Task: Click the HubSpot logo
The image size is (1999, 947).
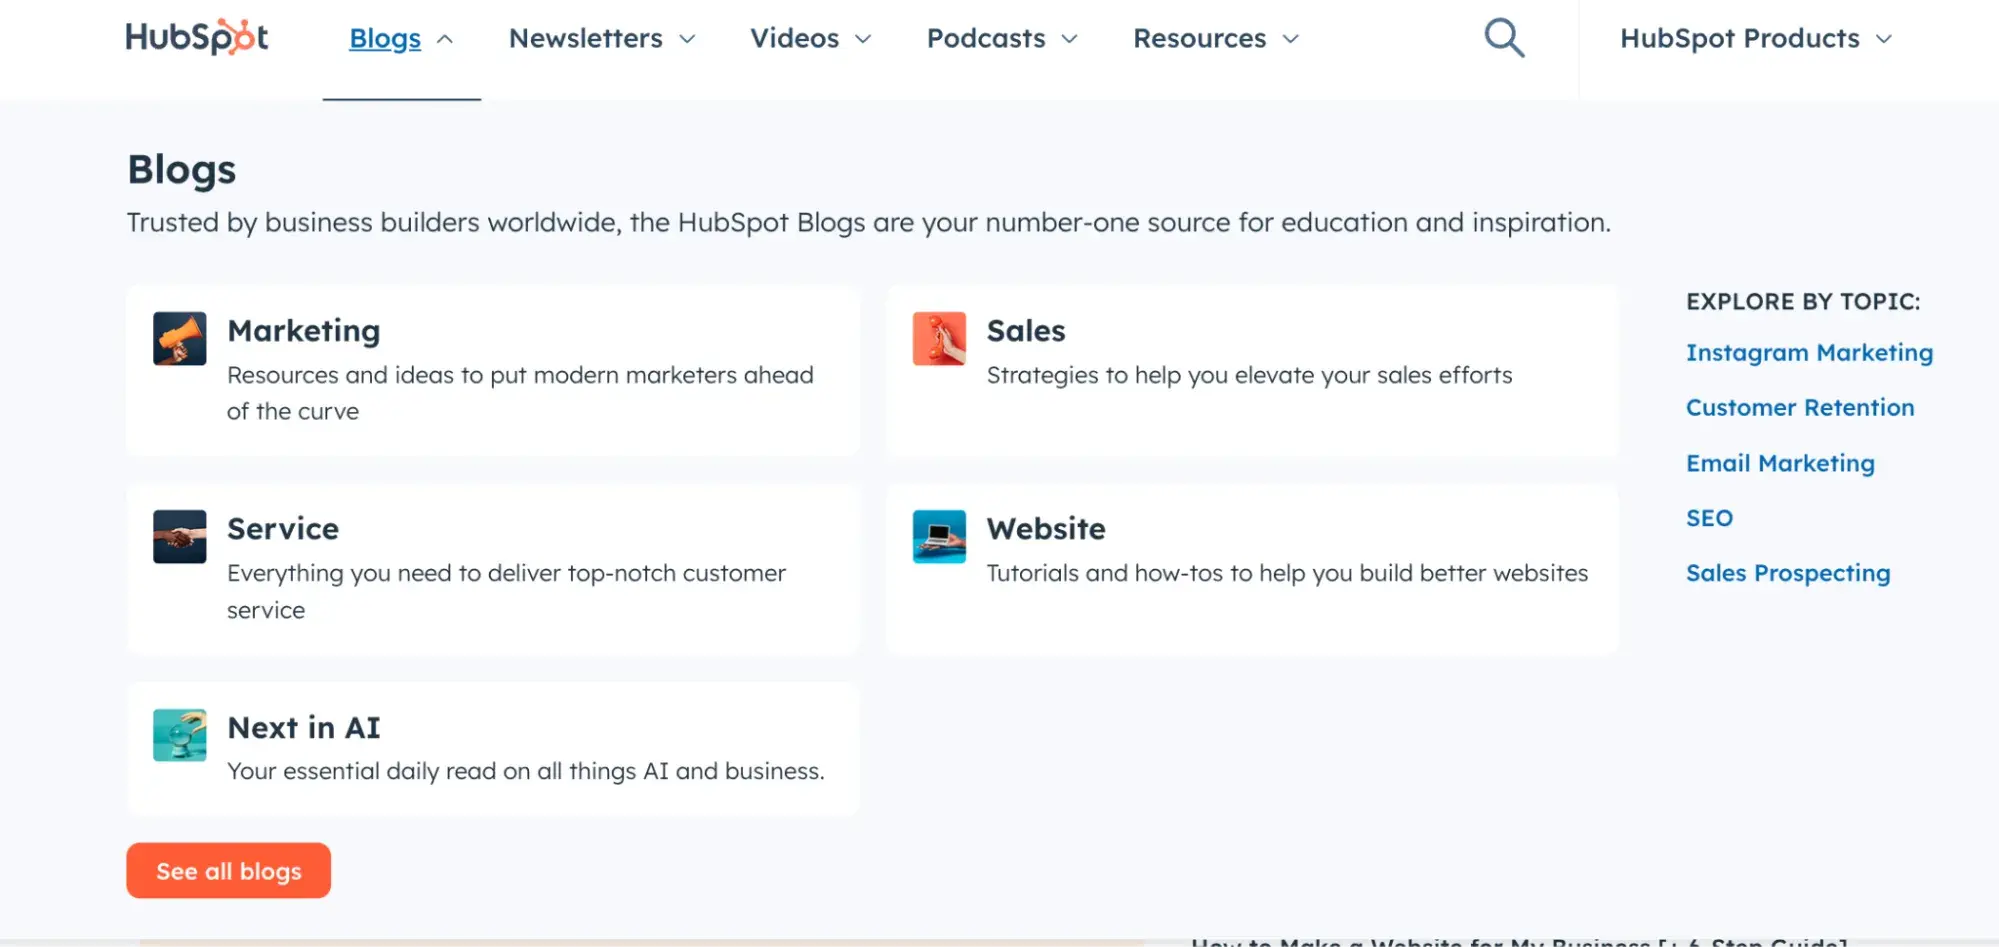Action: [x=196, y=38]
